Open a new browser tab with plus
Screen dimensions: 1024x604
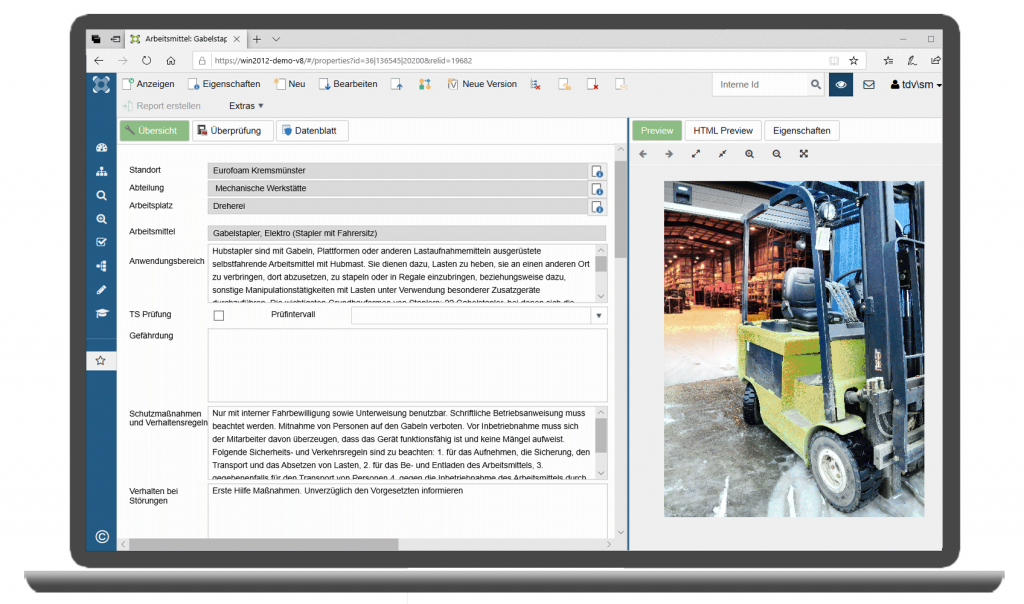257,39
